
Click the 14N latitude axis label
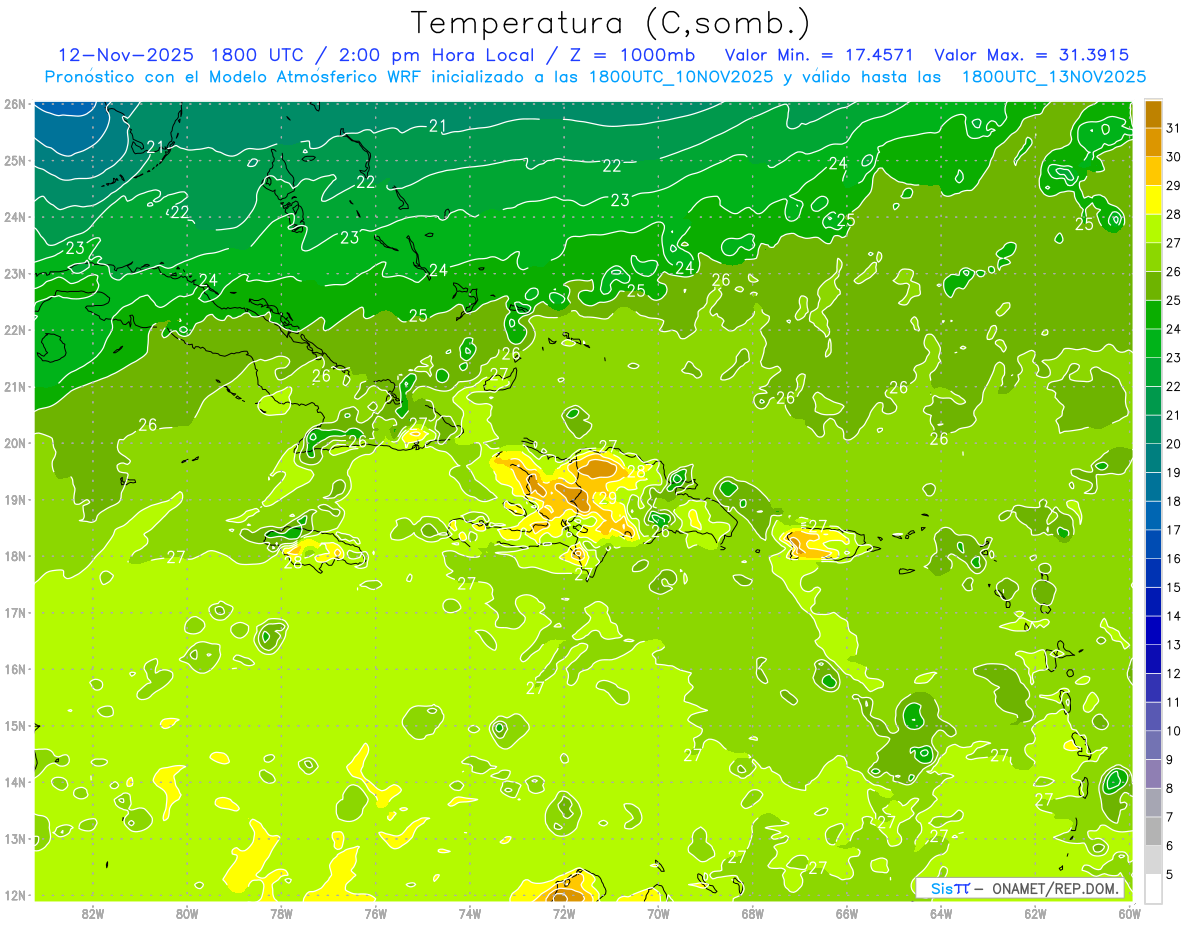tap(15, 782)
